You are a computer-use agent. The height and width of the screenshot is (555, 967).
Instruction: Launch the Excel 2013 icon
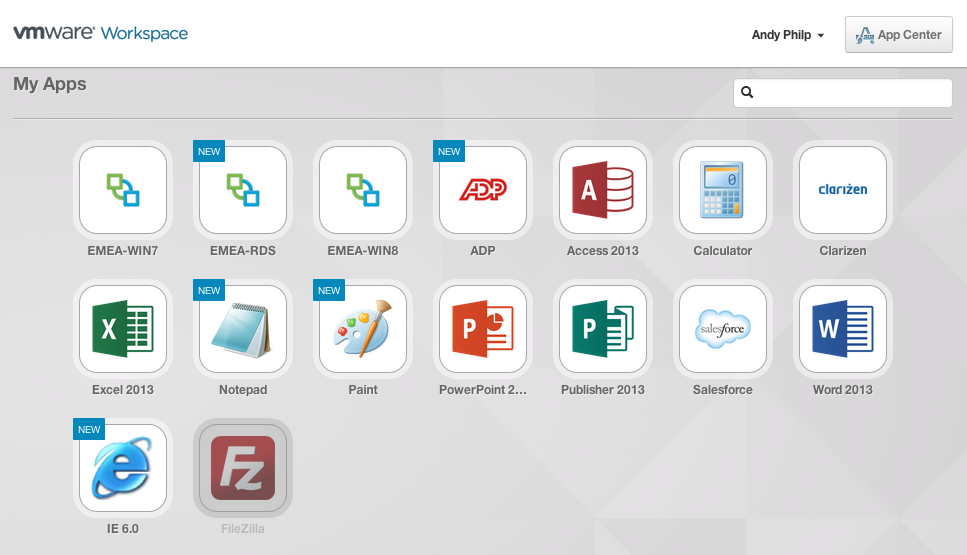point(123,329)
